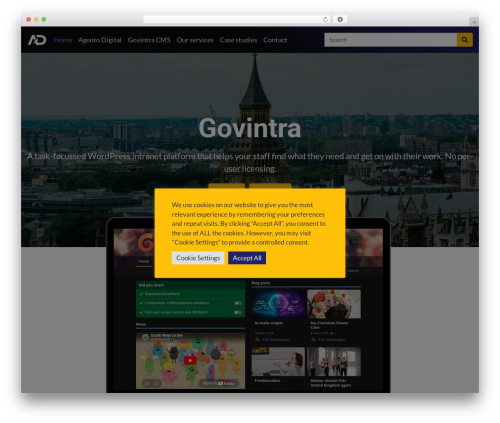
Task: Click the AI made simple blog thumbnail
Action: coord(278,304)
